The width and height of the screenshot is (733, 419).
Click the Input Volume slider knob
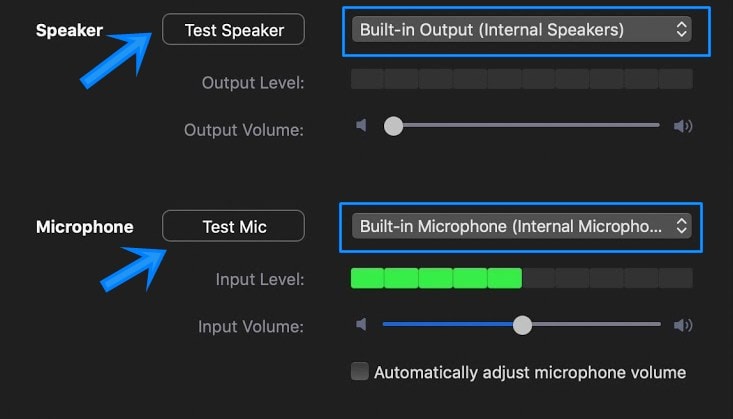[522, 325]
